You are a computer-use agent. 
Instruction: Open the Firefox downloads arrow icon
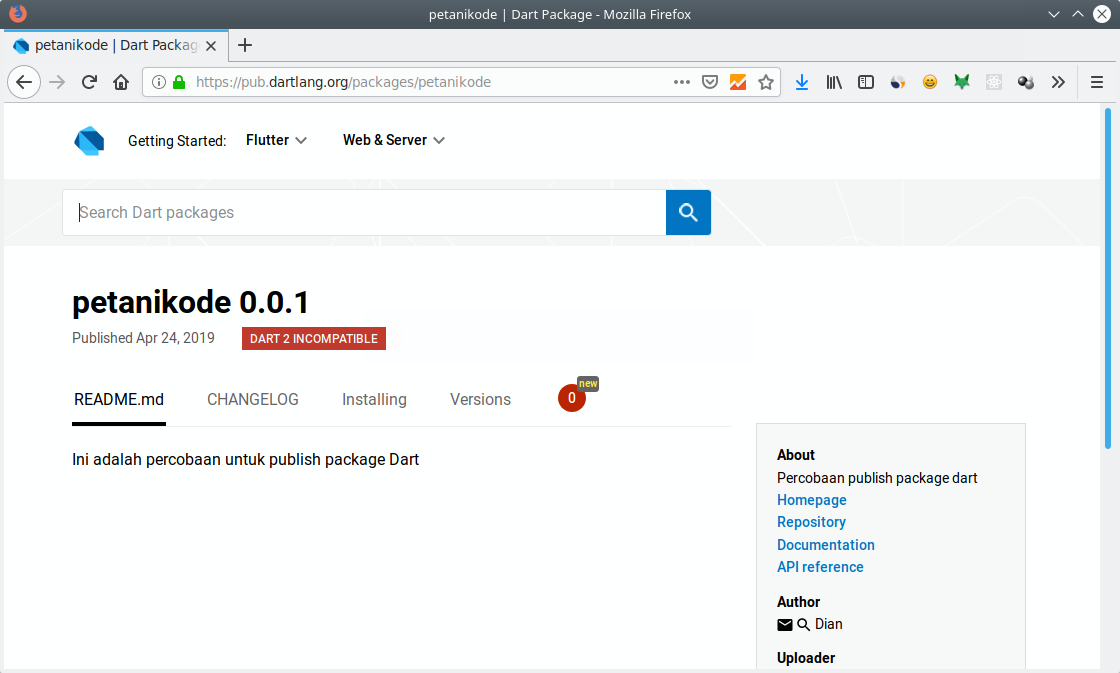[x=801, y=82]
